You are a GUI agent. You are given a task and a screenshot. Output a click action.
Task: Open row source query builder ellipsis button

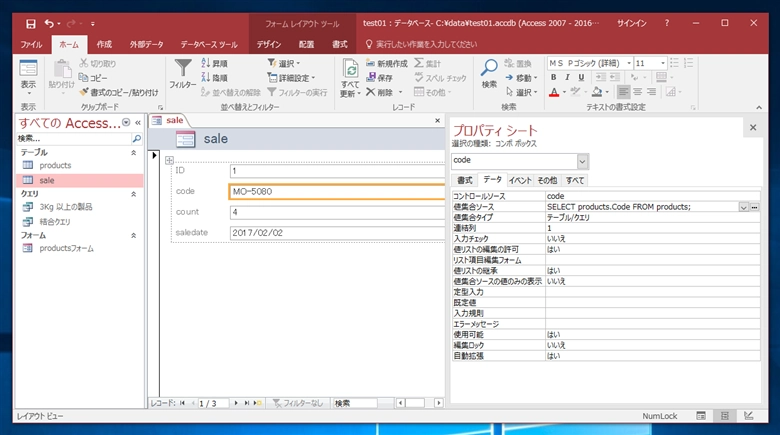(755, 207)
